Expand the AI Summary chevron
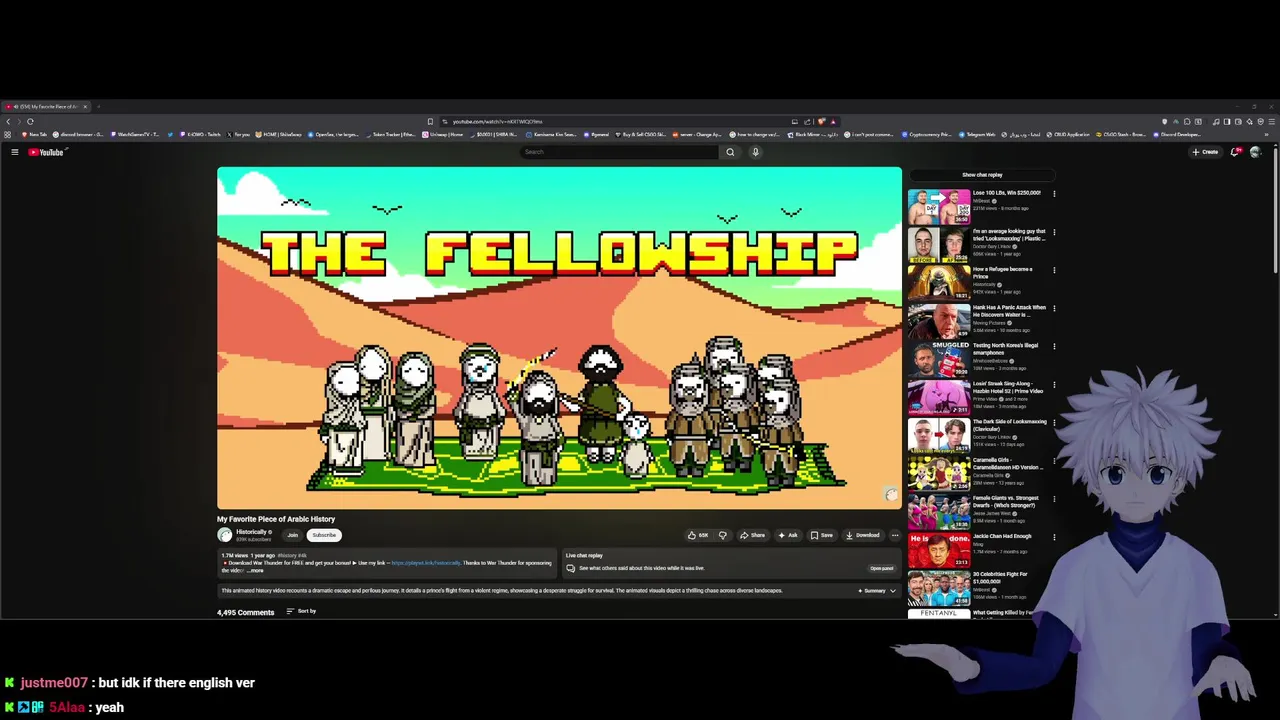Image resolution: width=1280 pixels, height=720 pixels. click(x=893, y=591)
